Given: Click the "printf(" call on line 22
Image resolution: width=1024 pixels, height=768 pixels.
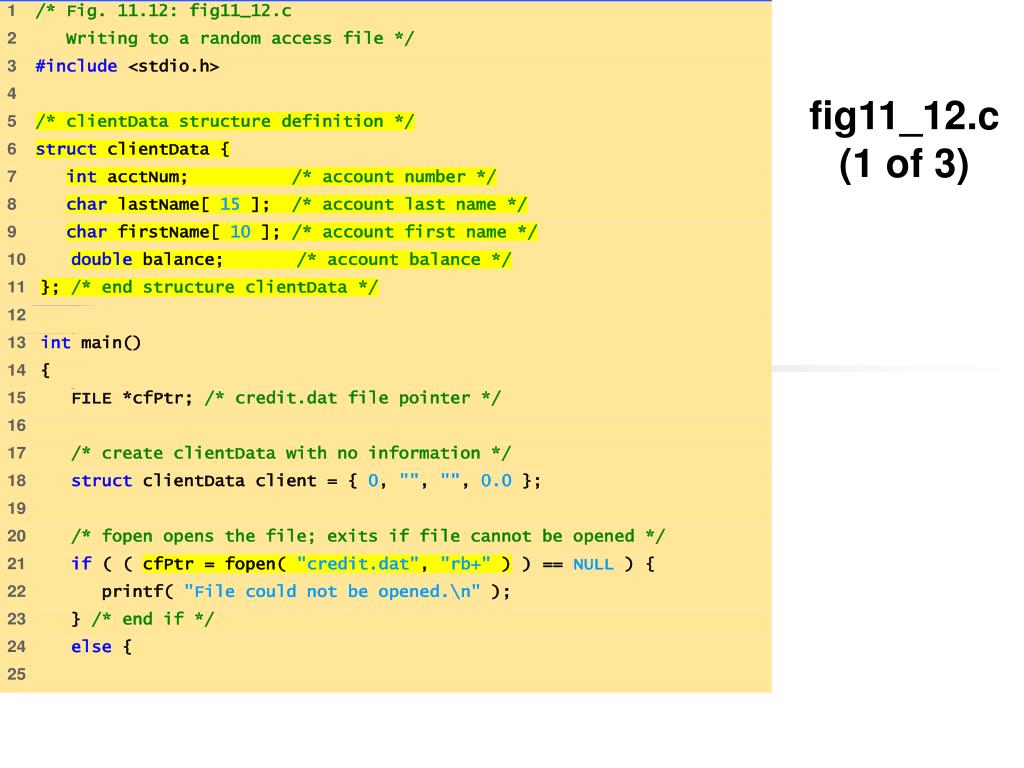Looking at the screenshot, I should [137, 592].
